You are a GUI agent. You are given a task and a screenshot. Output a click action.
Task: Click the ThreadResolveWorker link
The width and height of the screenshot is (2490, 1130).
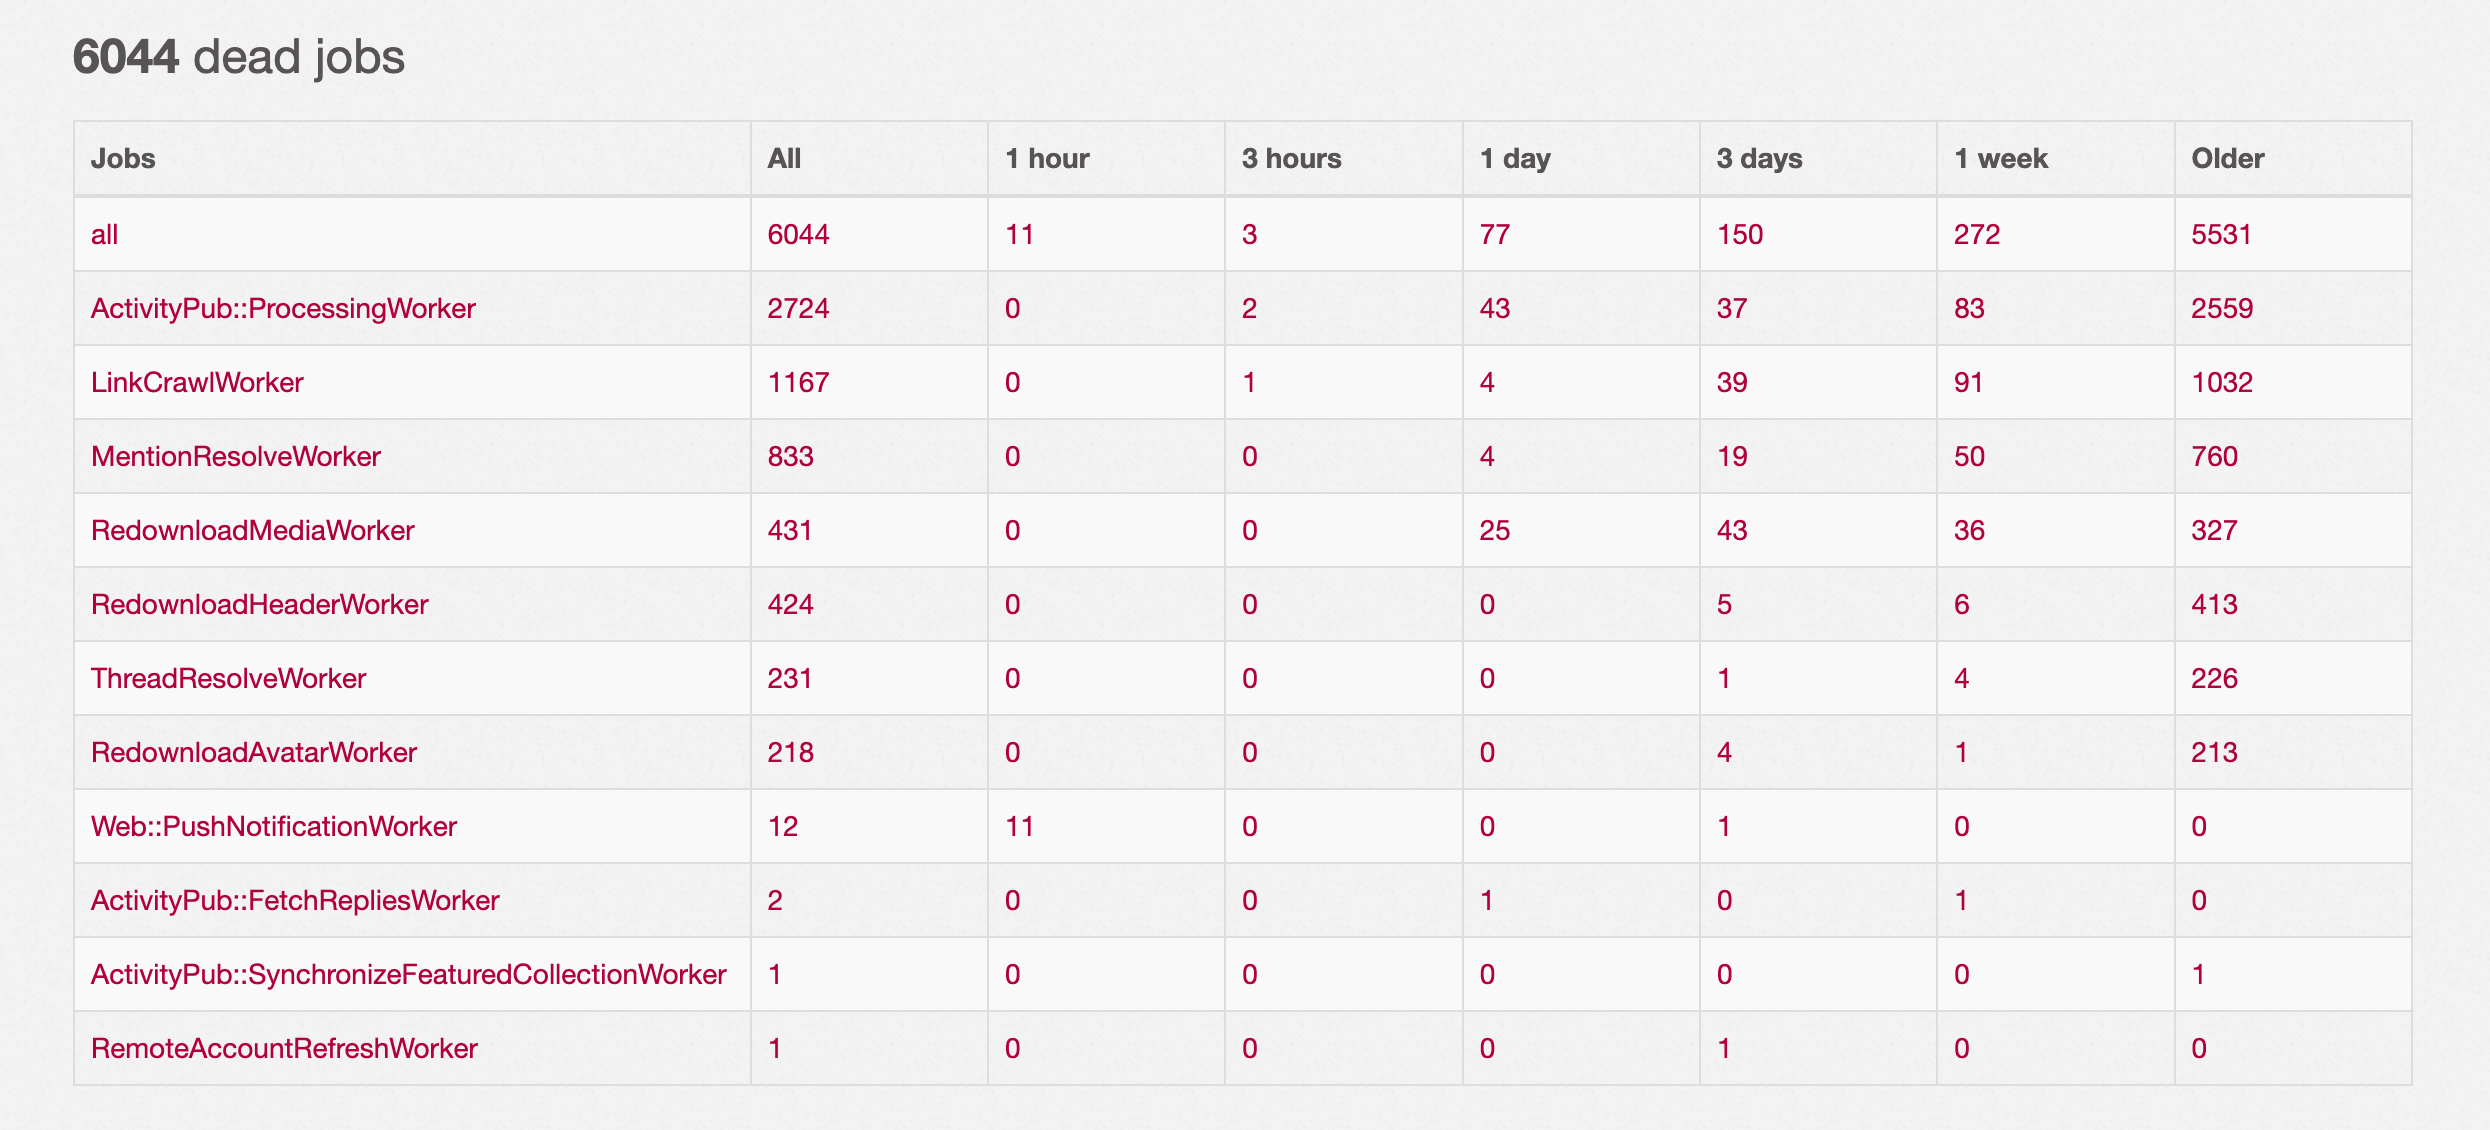click(x=228, y=678)
